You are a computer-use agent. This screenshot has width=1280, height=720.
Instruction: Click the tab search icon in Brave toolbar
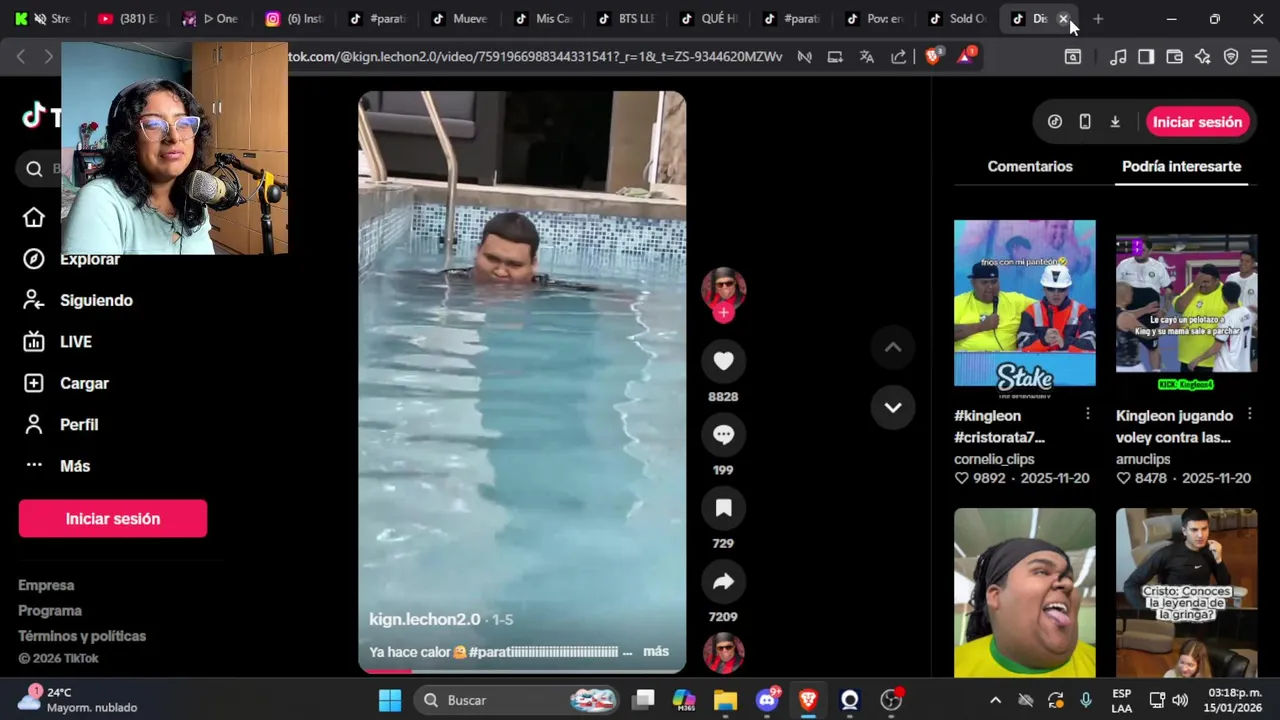[1072, 57]
